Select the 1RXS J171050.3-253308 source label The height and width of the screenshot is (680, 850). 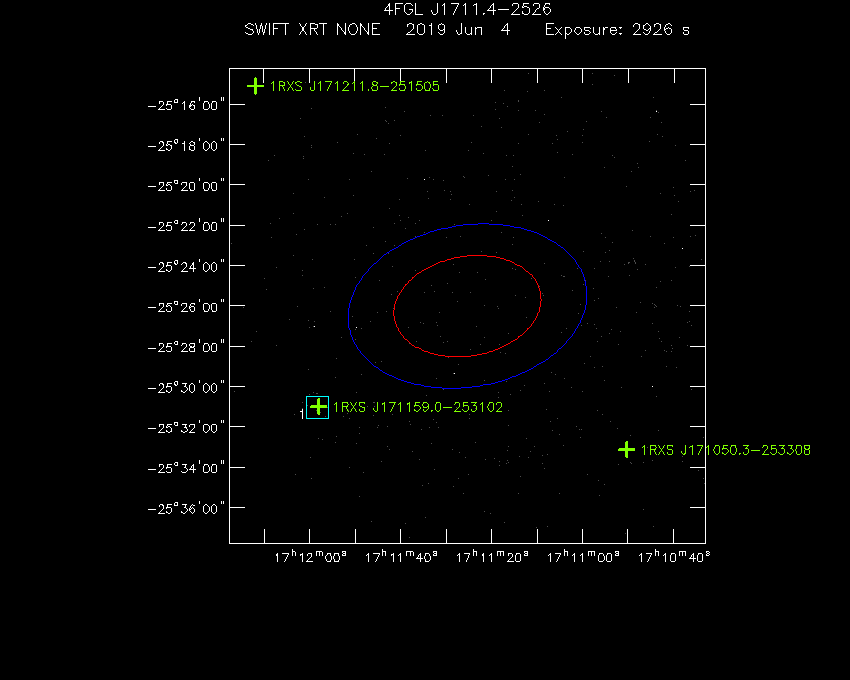click(726, 450)
